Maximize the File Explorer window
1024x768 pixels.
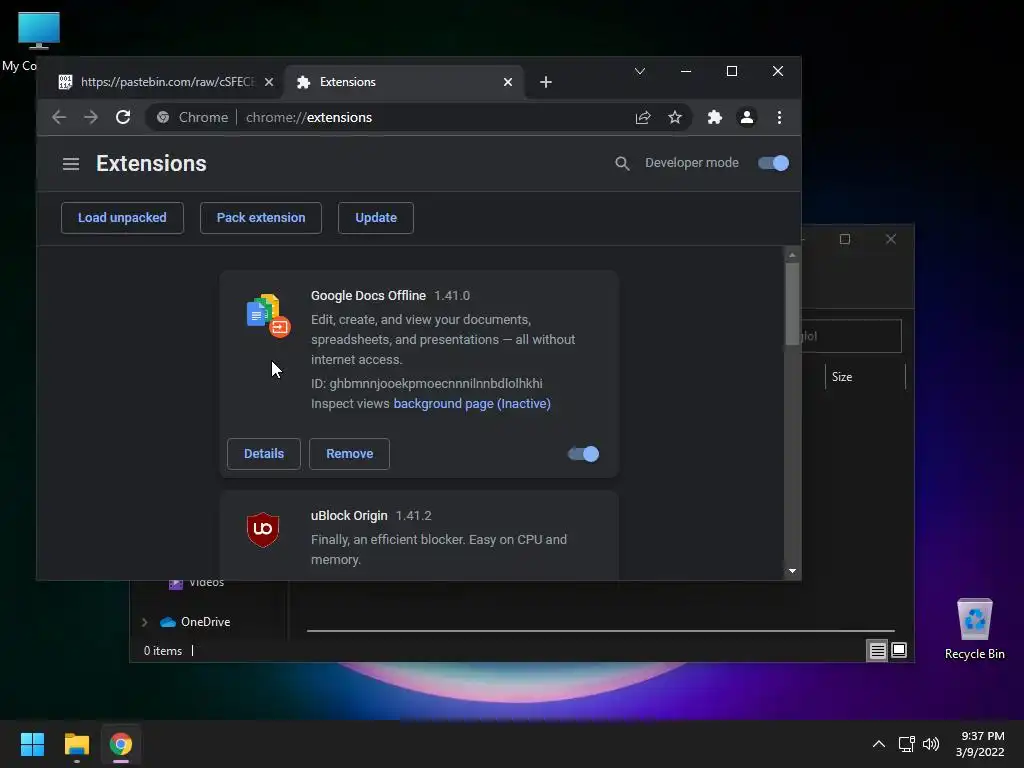(x=845, y=239)
